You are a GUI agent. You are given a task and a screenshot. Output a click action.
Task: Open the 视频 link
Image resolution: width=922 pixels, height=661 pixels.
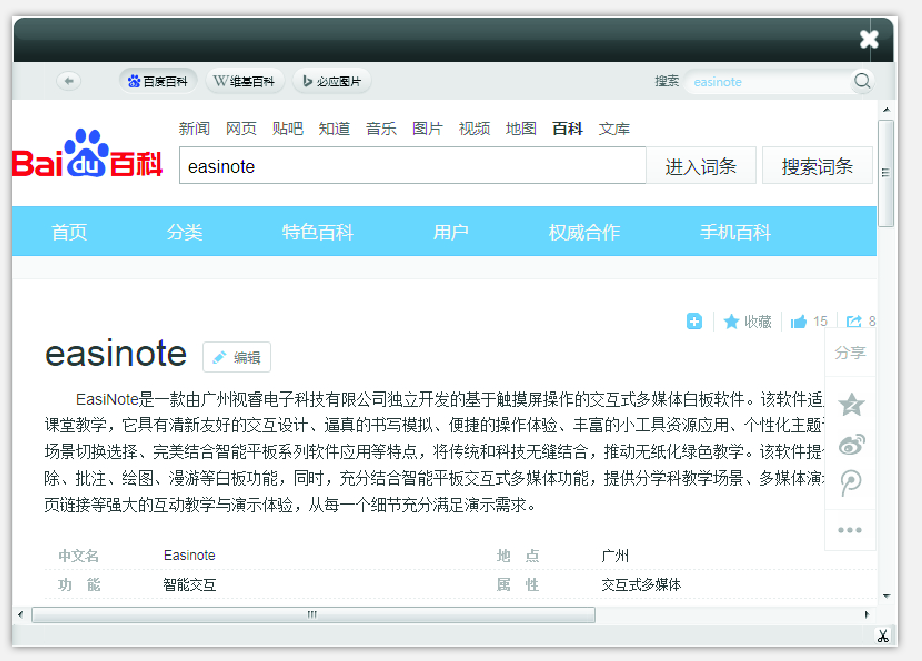coord(475,128)
